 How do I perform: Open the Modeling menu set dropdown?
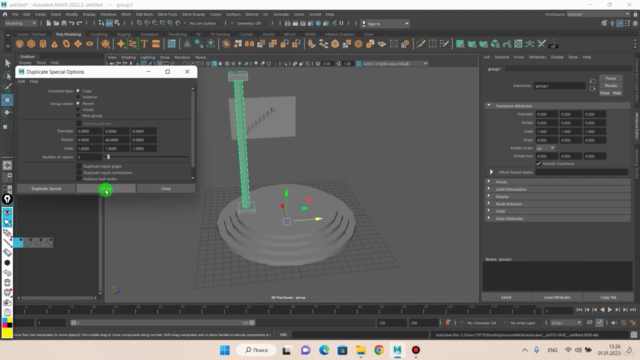tap(20, 23)
